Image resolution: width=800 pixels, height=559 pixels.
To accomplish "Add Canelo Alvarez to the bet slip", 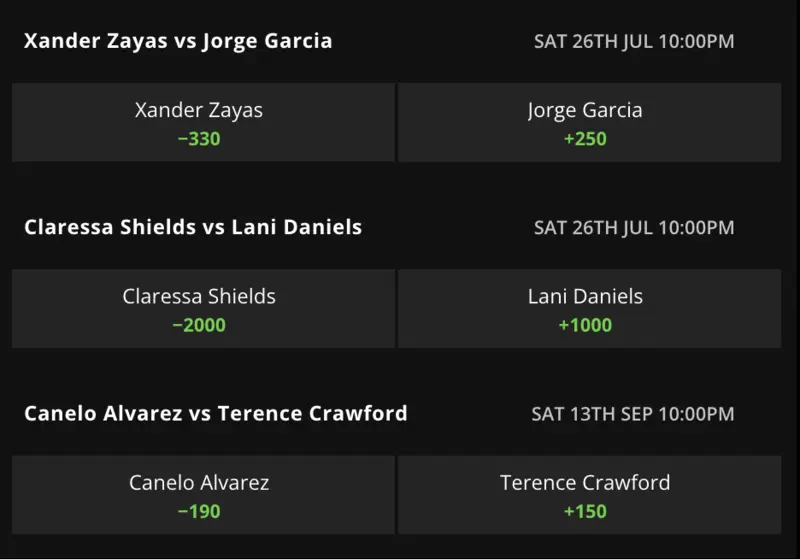I will [x=199, y=495].
